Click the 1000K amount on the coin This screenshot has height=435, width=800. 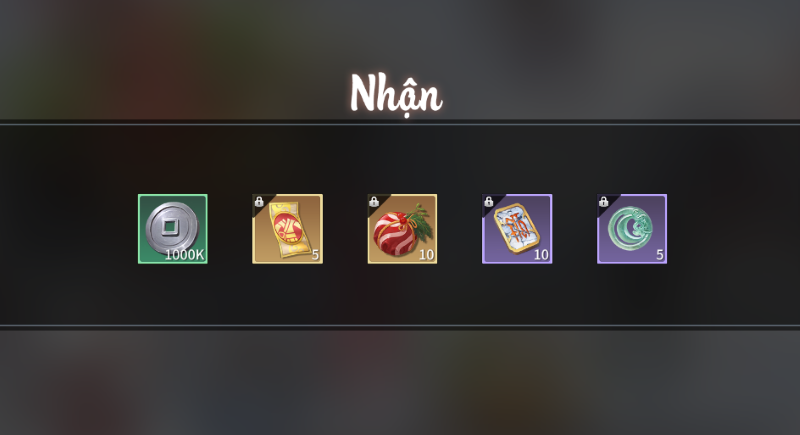(184, 254)
